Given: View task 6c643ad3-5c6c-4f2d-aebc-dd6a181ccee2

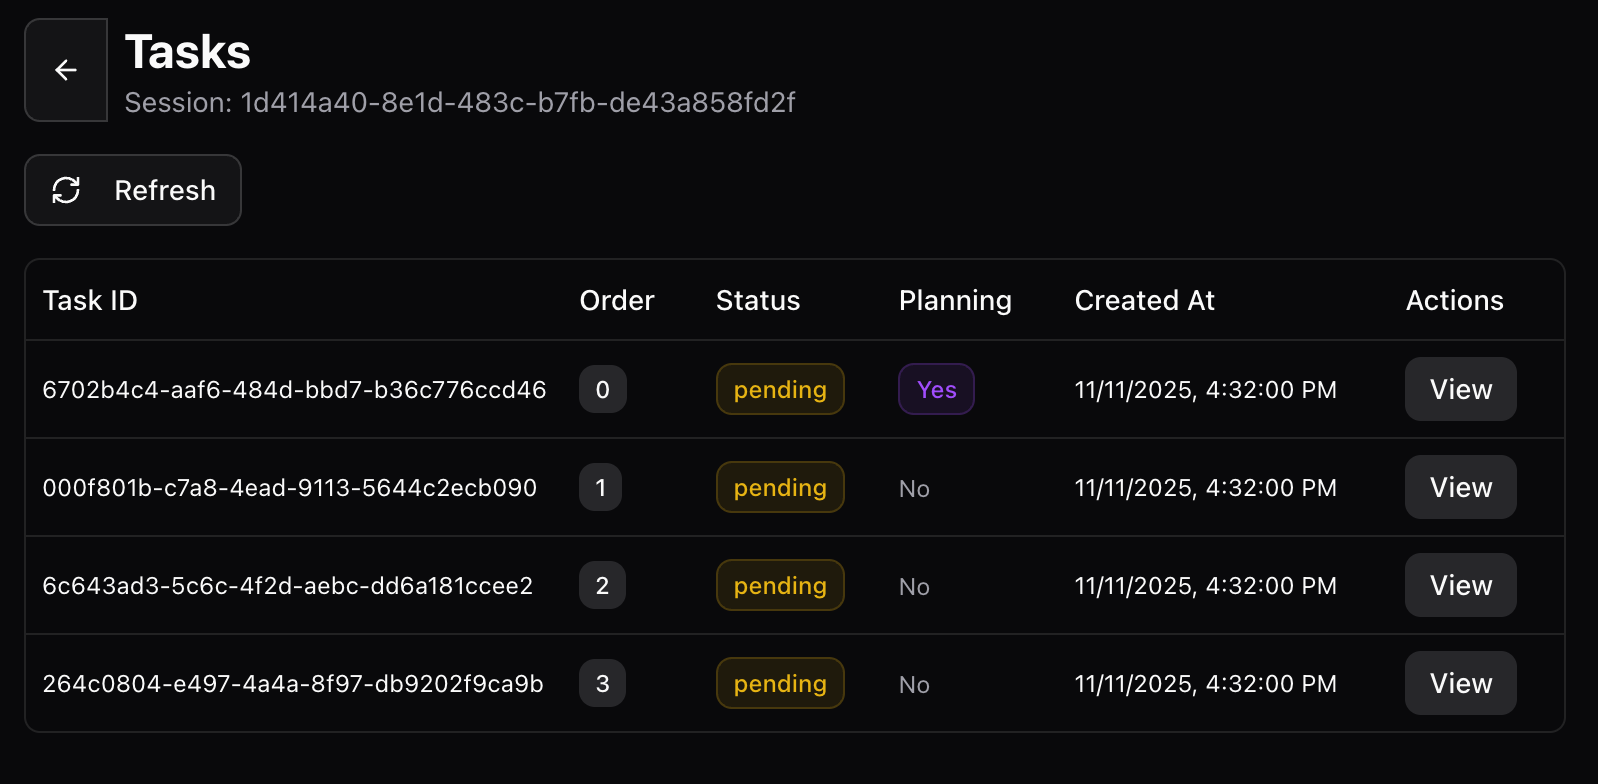Looking at the screenshot, I should coord(1460,585).
